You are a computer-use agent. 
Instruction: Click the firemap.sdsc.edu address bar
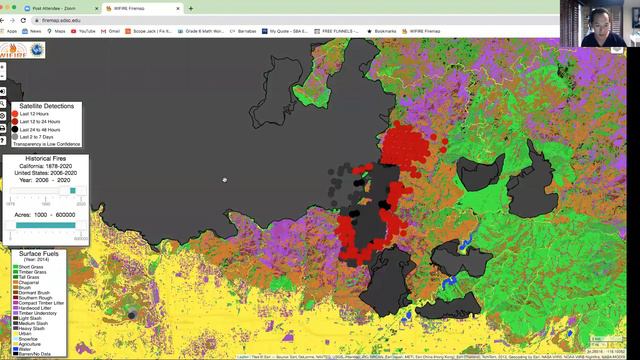click(294, 20)
